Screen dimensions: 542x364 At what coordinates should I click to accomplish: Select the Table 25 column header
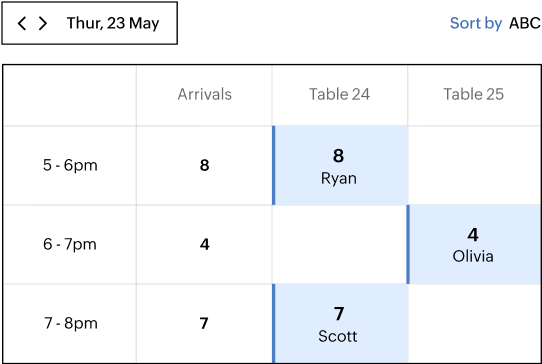click(x=474, y=94)
